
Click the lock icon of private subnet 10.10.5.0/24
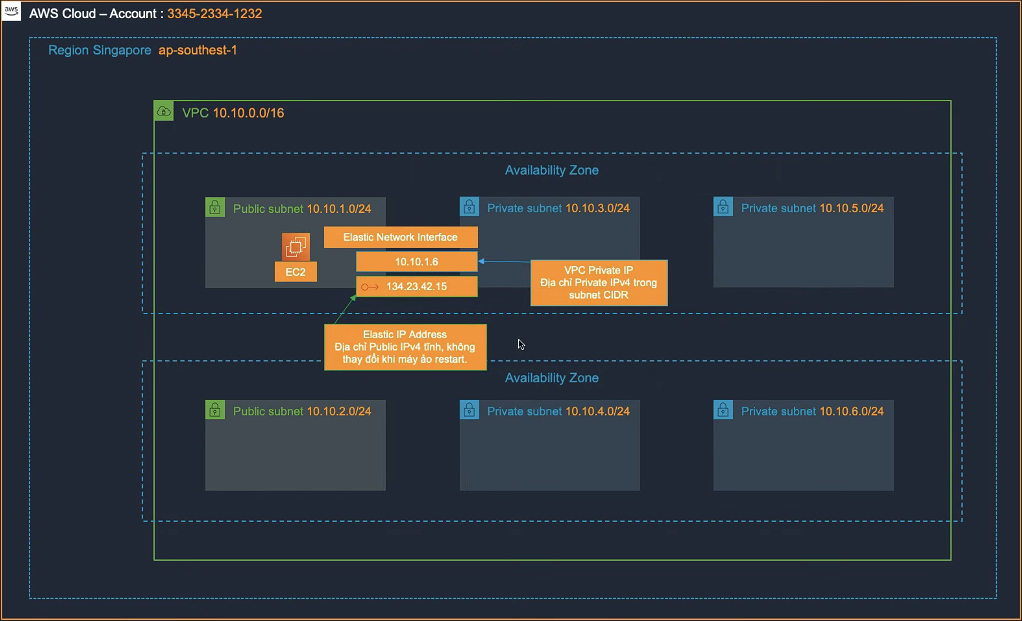tap(723, 207)
